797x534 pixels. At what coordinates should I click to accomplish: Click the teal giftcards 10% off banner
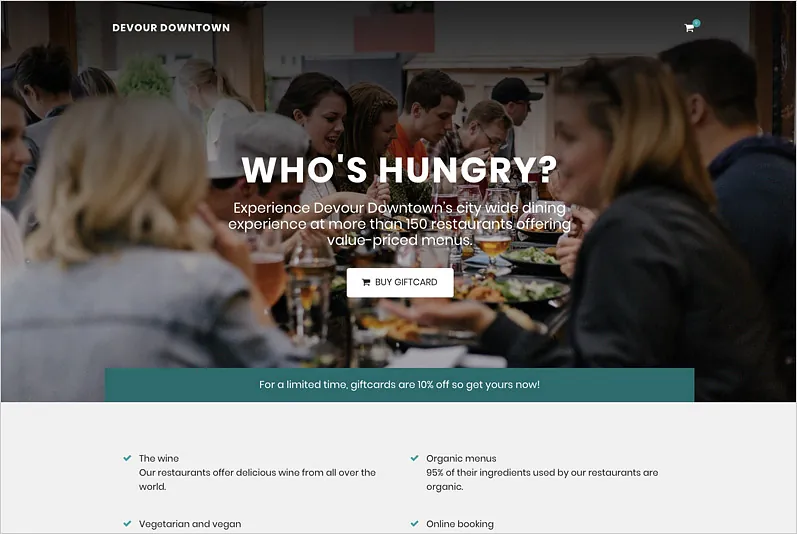click(400, 385)
